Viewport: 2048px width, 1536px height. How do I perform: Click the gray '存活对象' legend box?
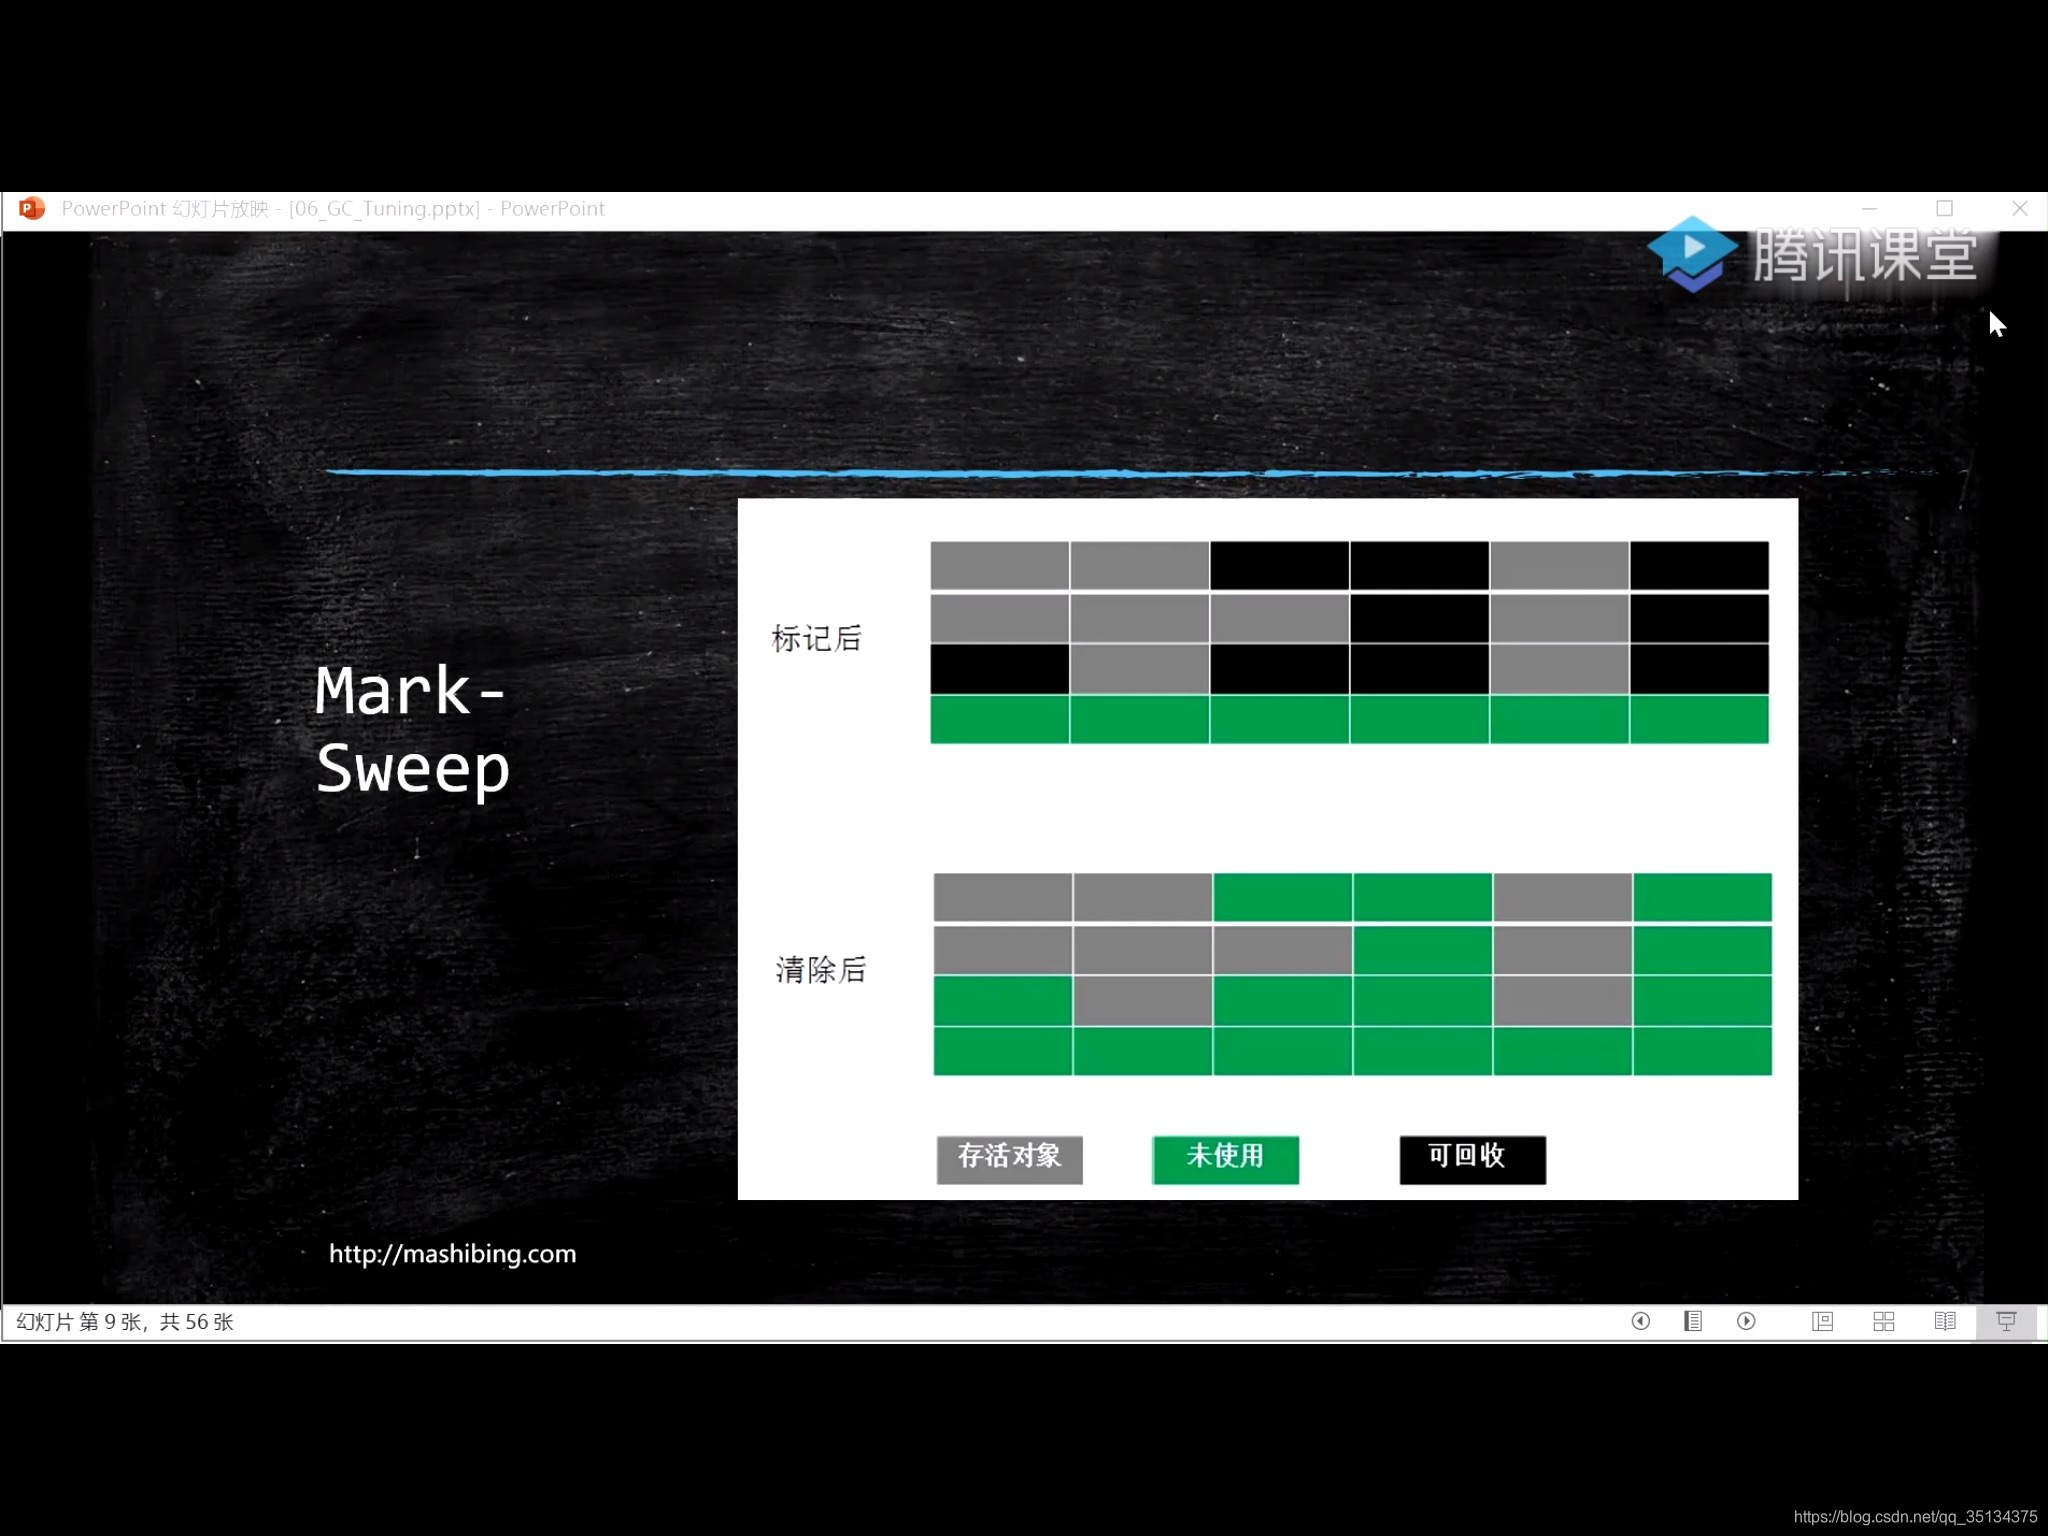(x=1009, y=1159)
